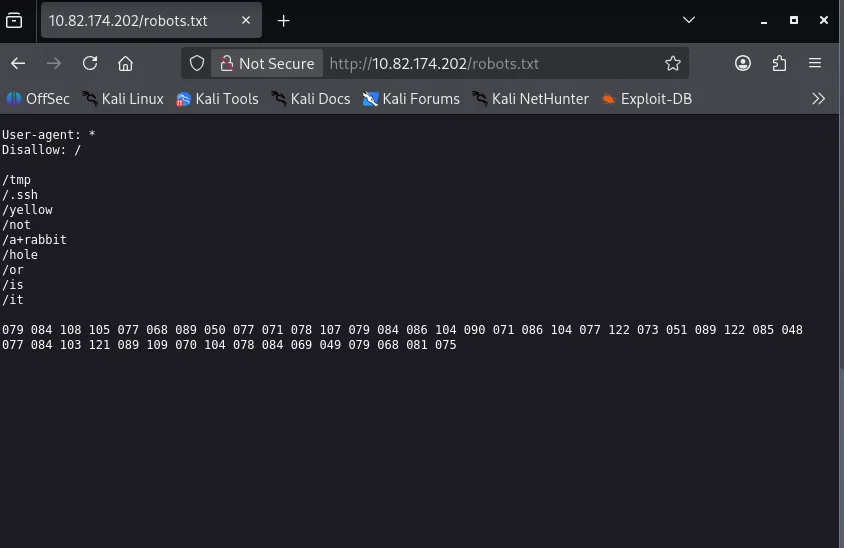Select the 10.82.174.202/robots.txt tab
844x548 pixels.
pyautogui.click(x=130, y=20)
